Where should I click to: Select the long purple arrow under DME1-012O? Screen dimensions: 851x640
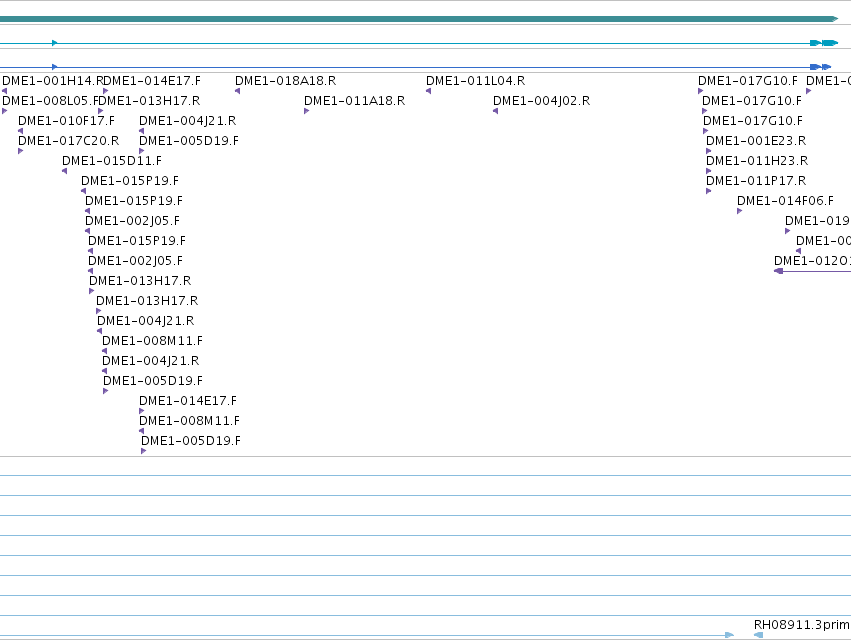pos(812,271)
